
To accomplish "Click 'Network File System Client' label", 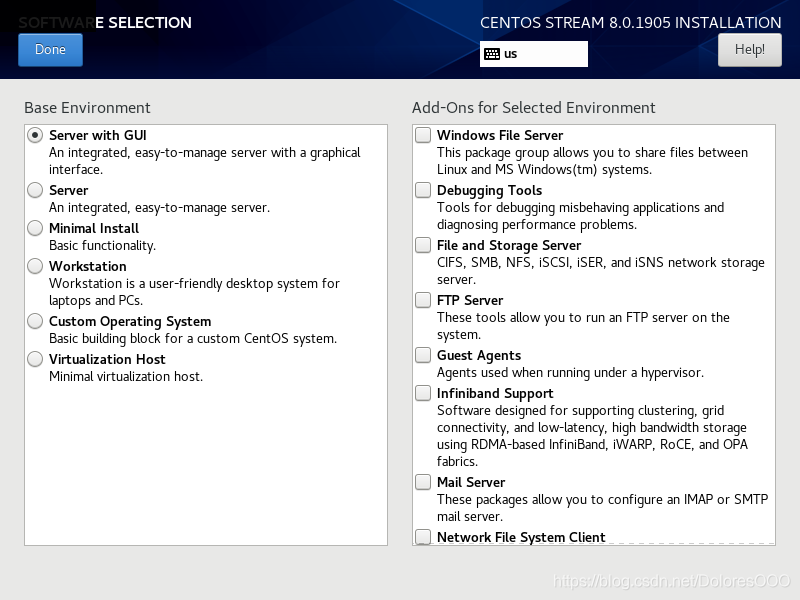I will click(x=521, y=537).
